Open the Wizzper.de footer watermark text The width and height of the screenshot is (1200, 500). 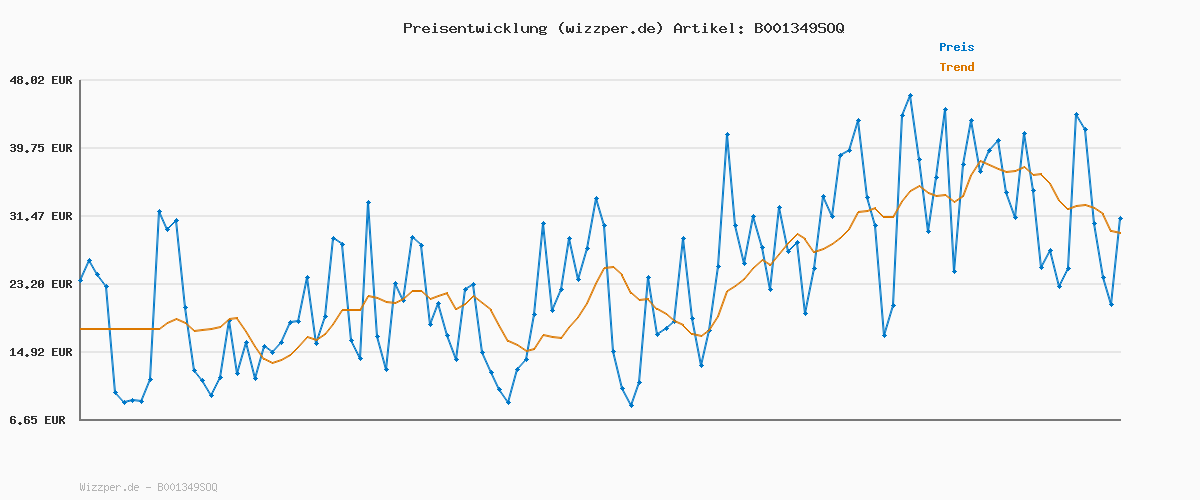coord(148,487)
